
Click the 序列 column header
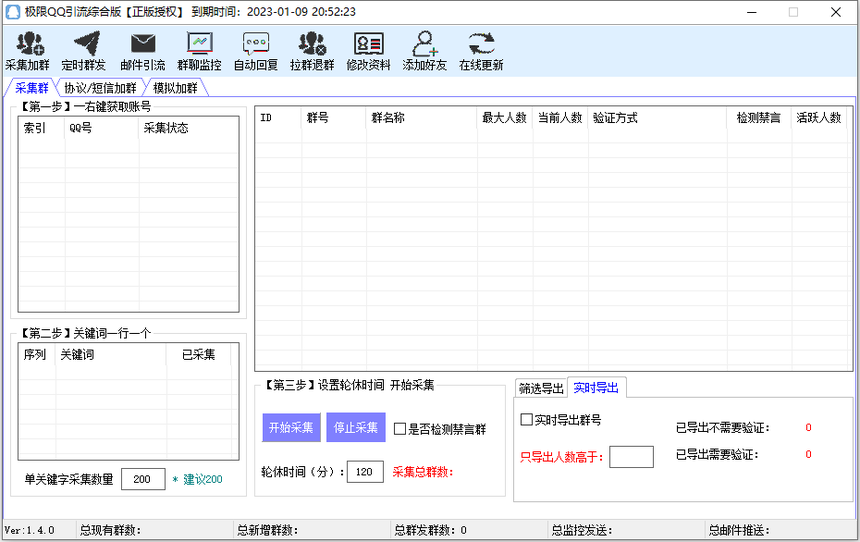[x=37, y=355]
